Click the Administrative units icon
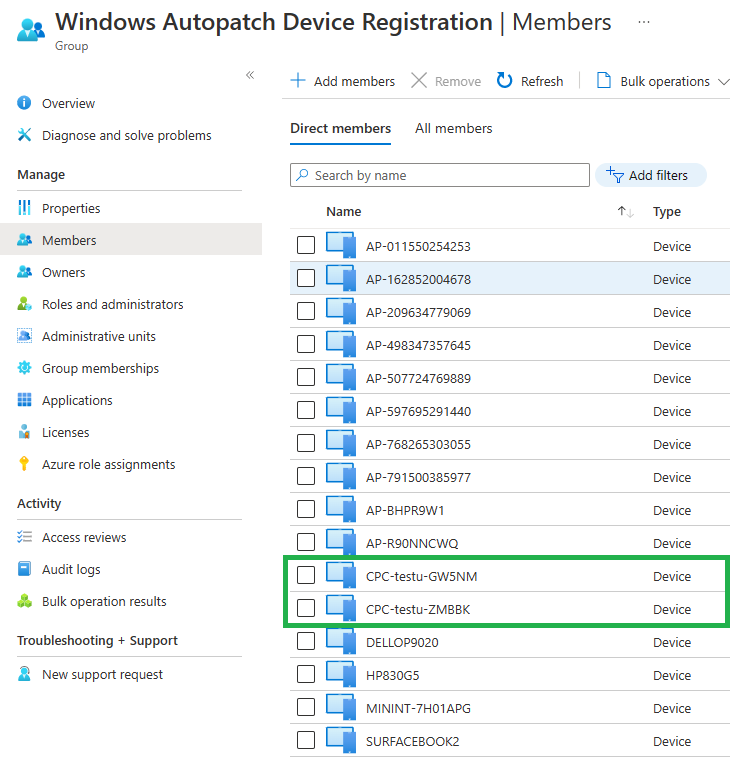Viewport: 730px width, 778px height. pyautogui.click(x=24, y=336)
